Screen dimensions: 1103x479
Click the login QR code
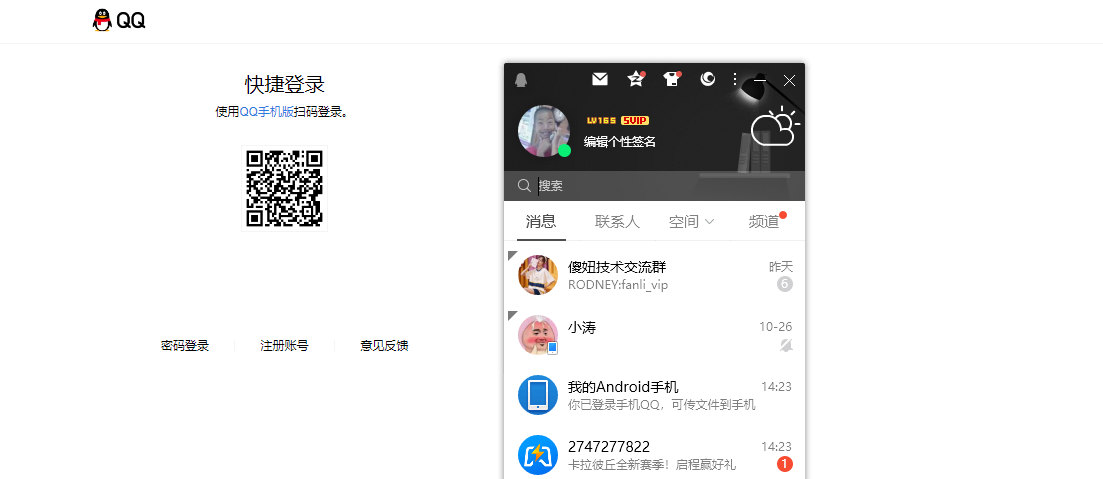pos(284,189)
